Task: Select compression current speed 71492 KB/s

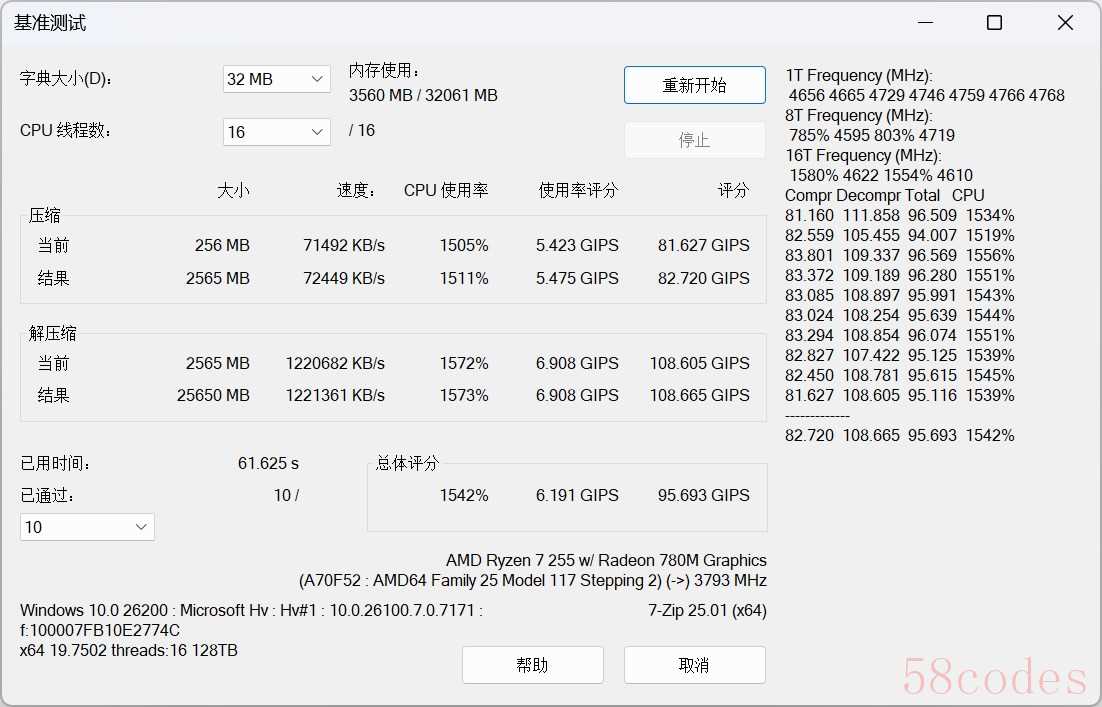Action: click(344, 245)
